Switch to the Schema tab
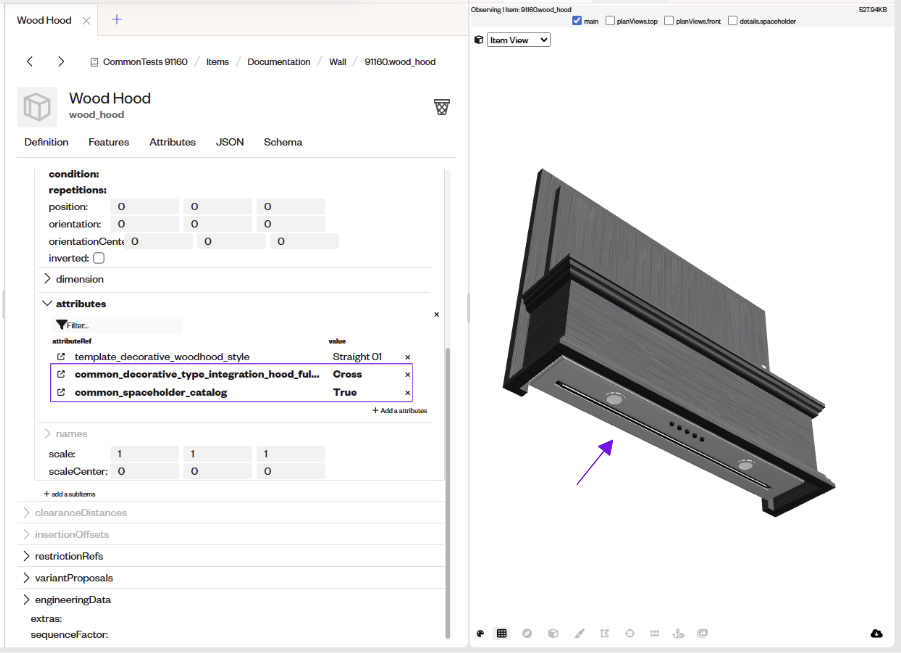The height and width of the screenshot is (653, 901). 283,142
